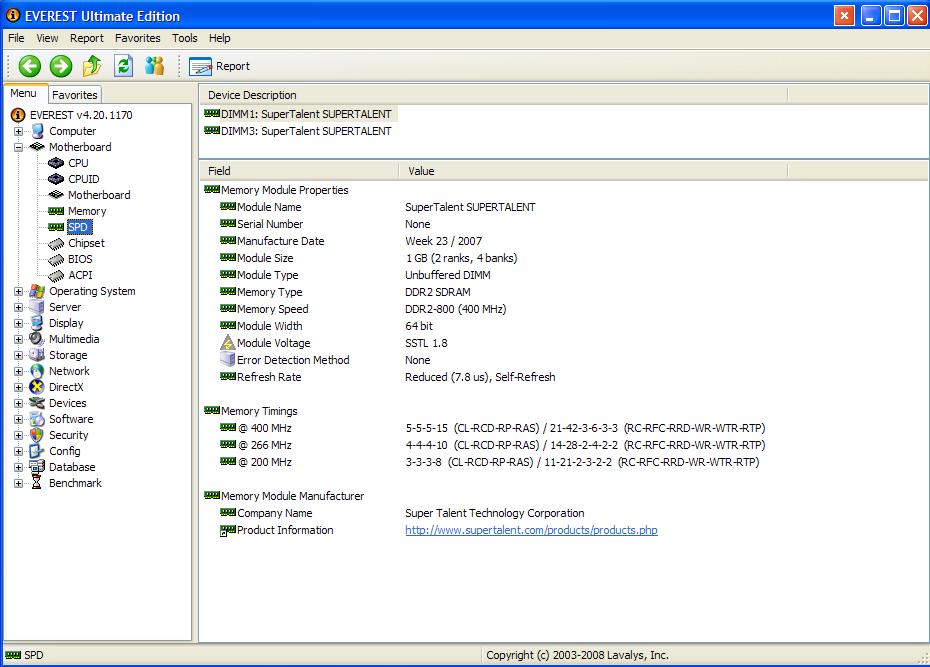930x667 pixels.
Task: Expand the Benchmark node
Action: (18, 483)
